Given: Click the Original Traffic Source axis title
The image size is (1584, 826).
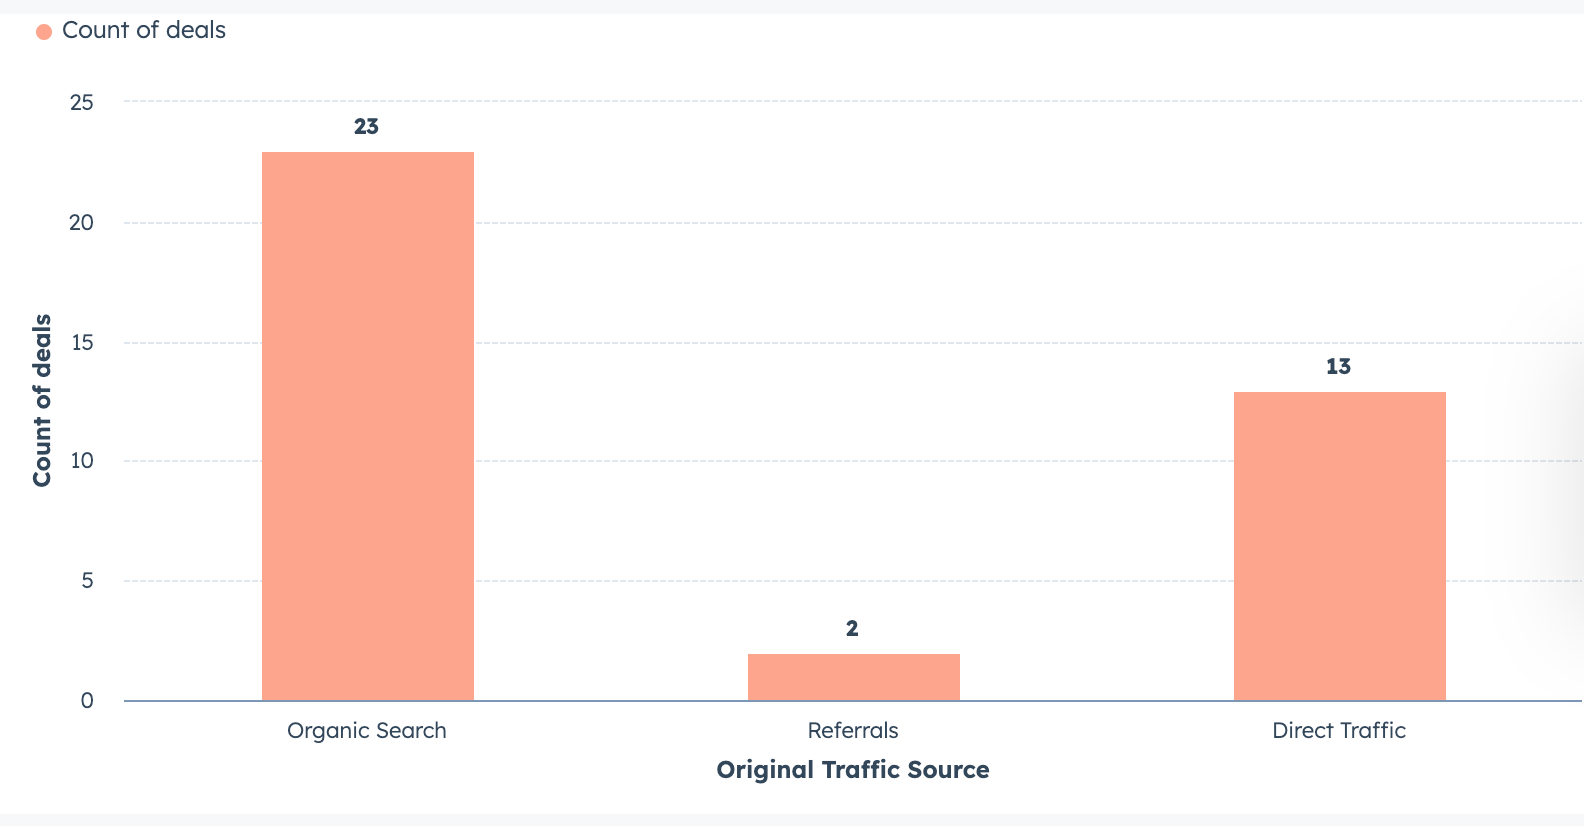Looking at the screenshot, I should [x=853, y=770].
